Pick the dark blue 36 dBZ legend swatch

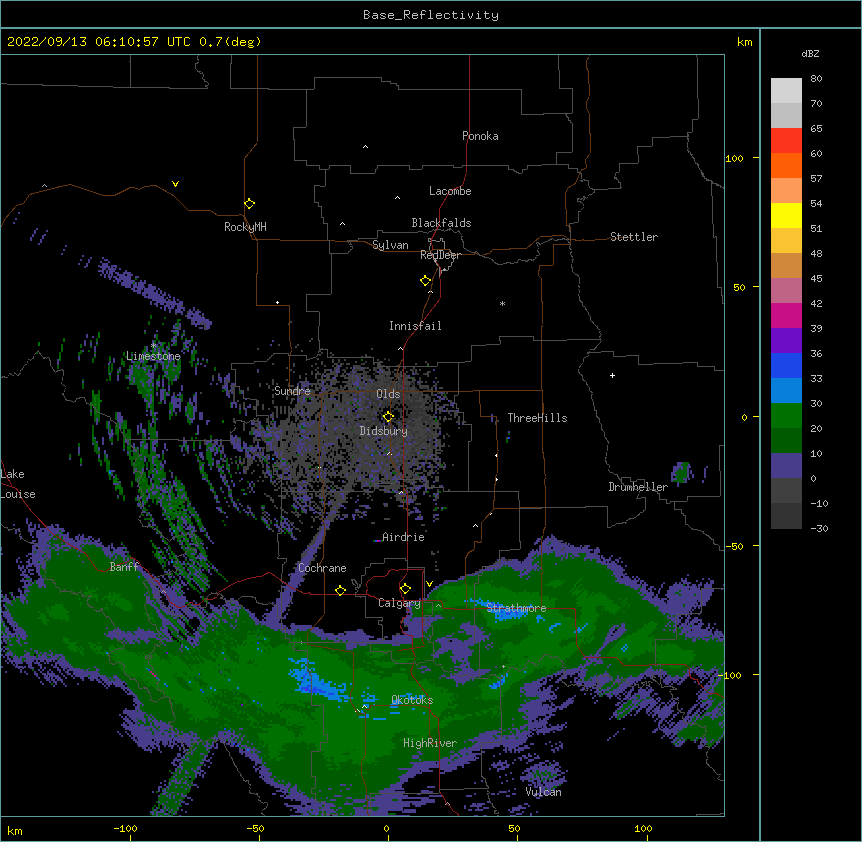[786, 365]
